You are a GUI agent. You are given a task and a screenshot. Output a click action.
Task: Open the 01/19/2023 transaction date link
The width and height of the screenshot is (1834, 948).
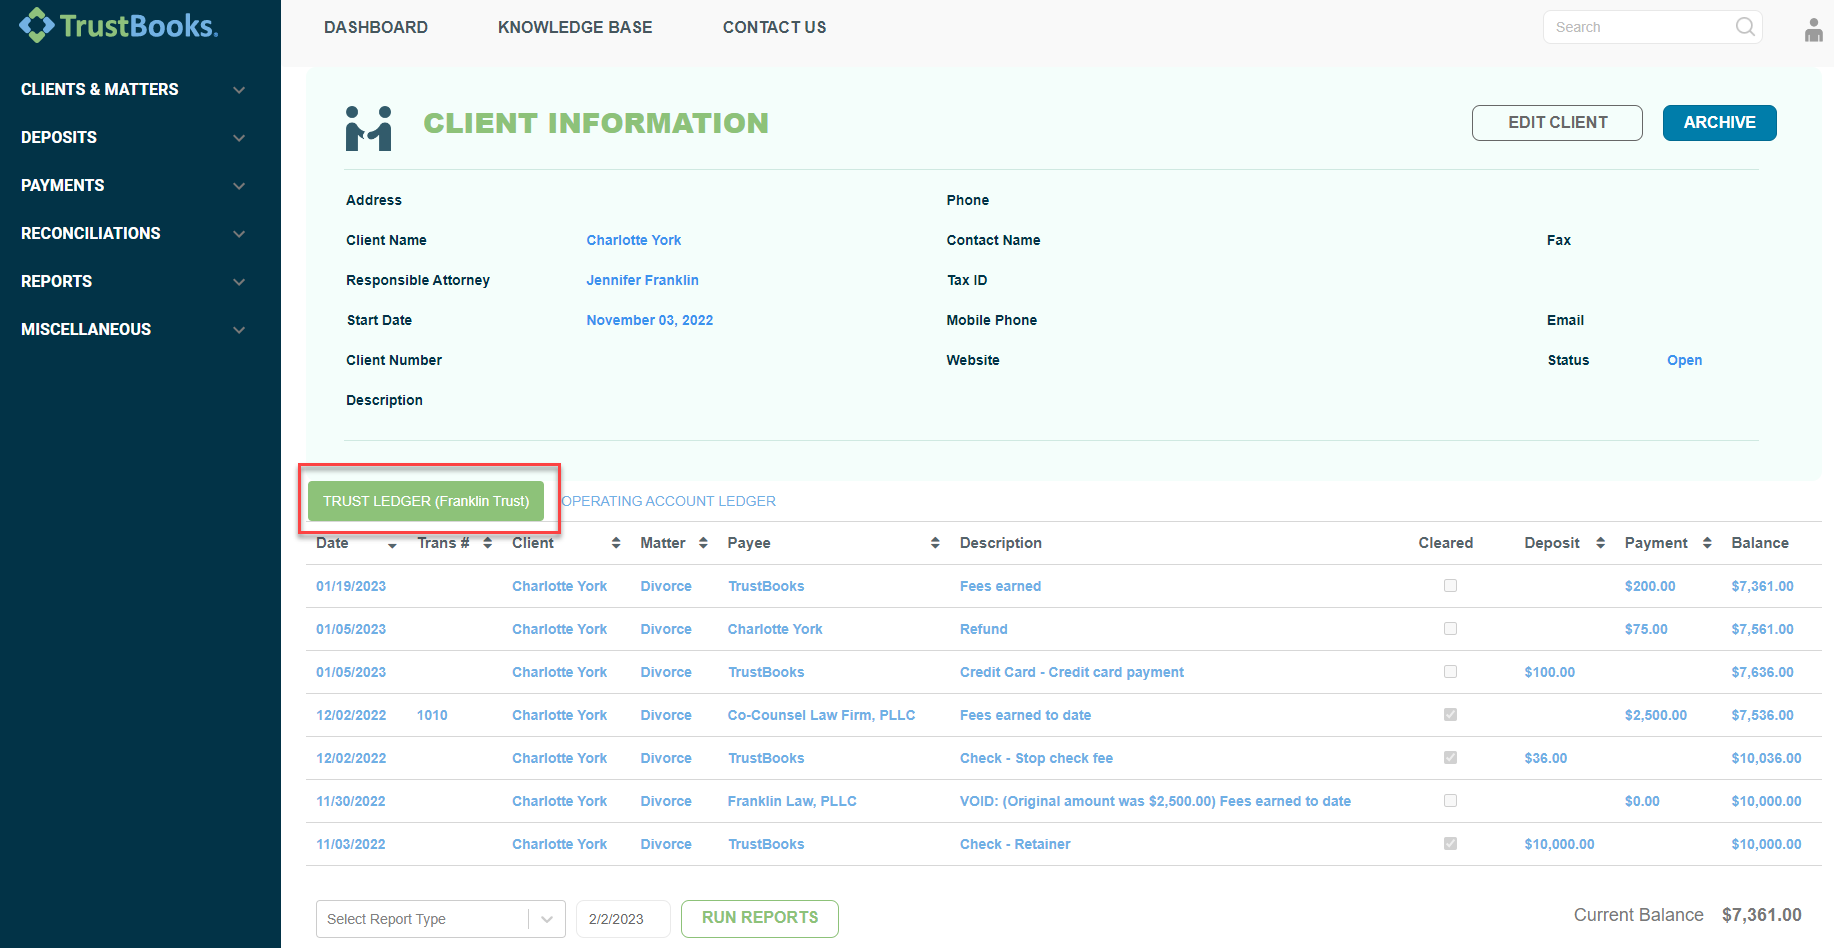[351, 586]
